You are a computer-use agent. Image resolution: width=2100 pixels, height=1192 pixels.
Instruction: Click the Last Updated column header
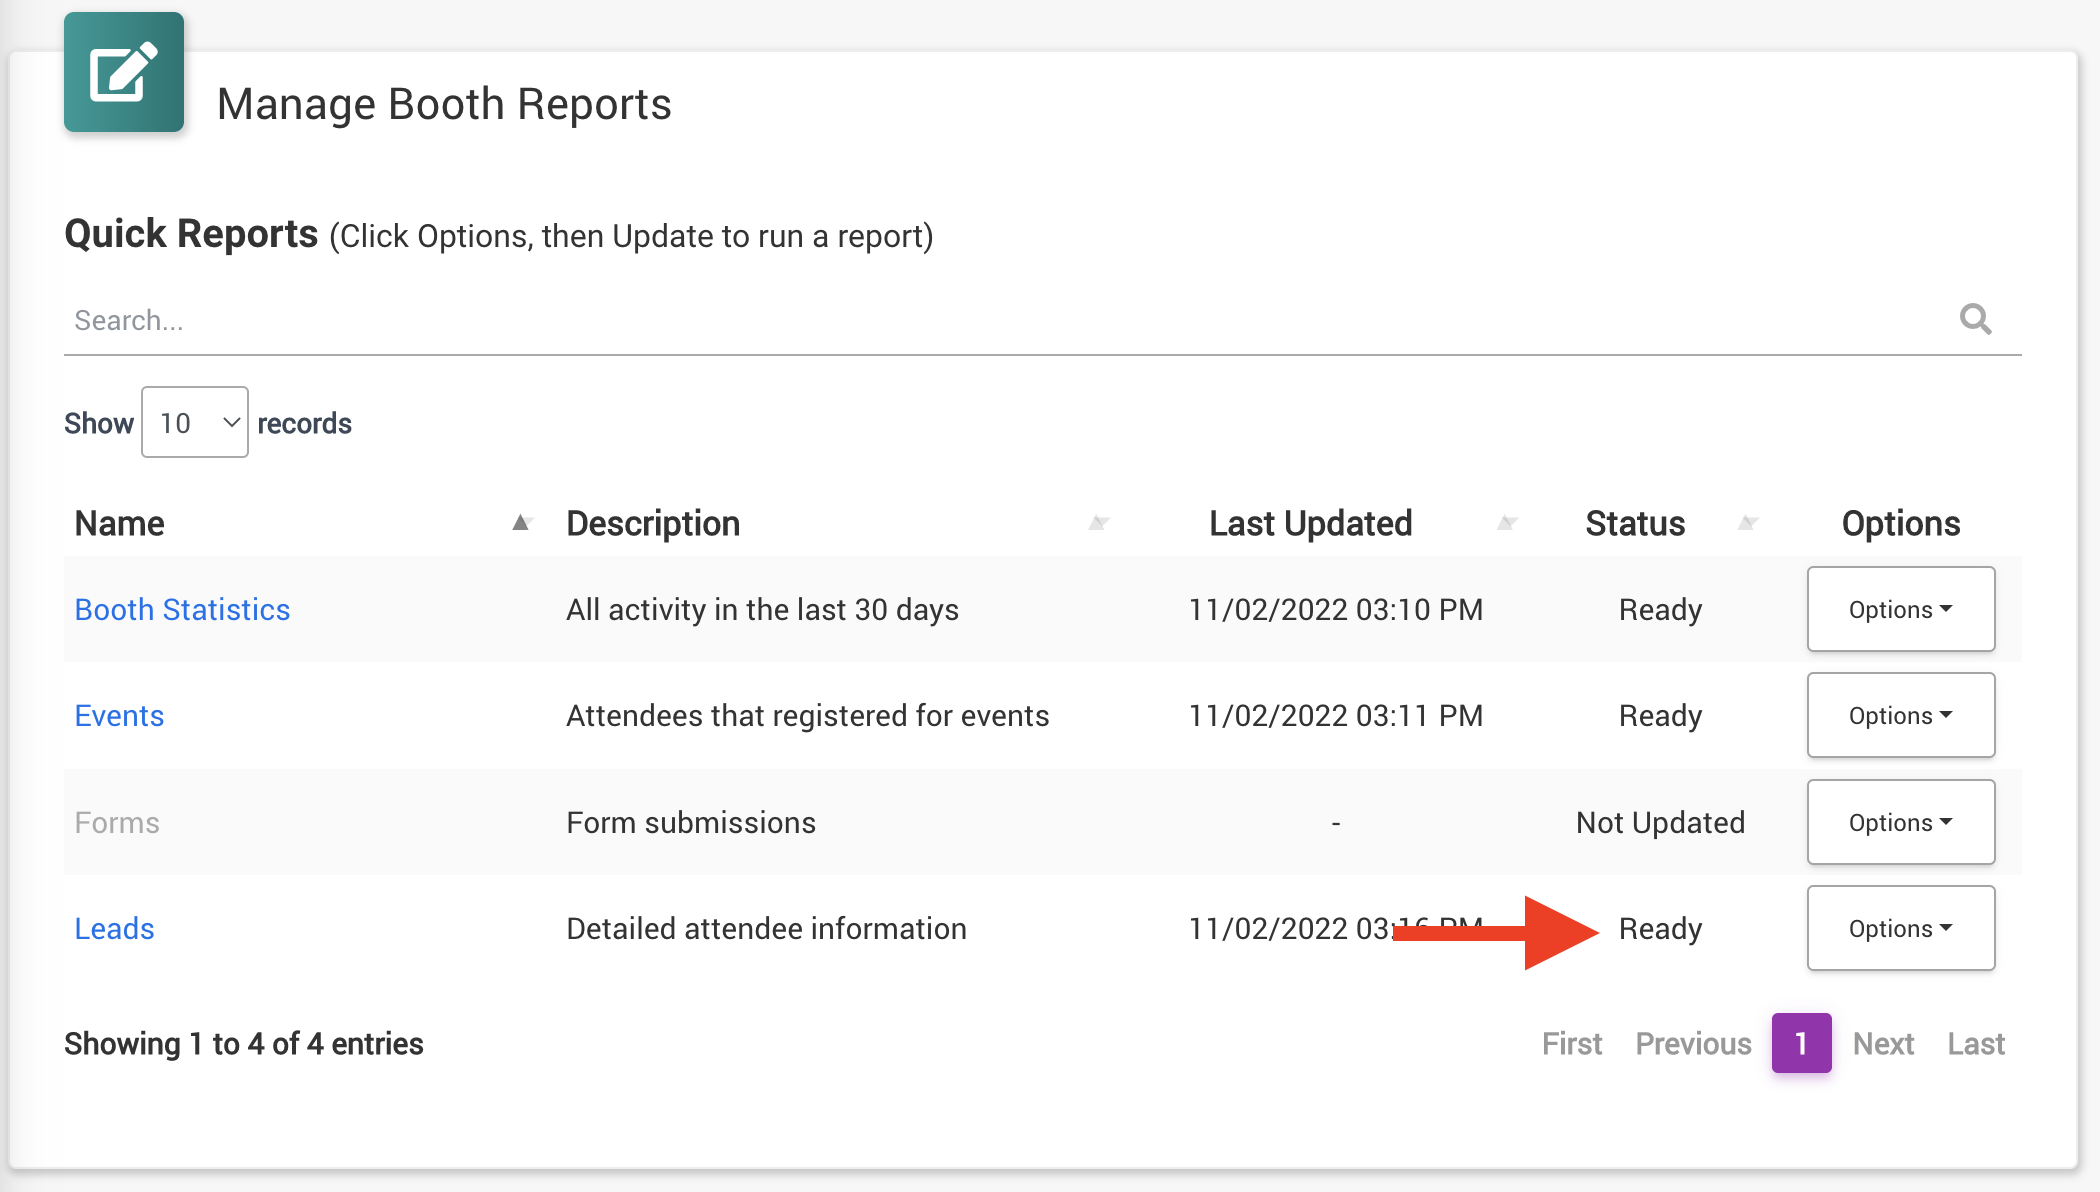(x=1310, y=523)
